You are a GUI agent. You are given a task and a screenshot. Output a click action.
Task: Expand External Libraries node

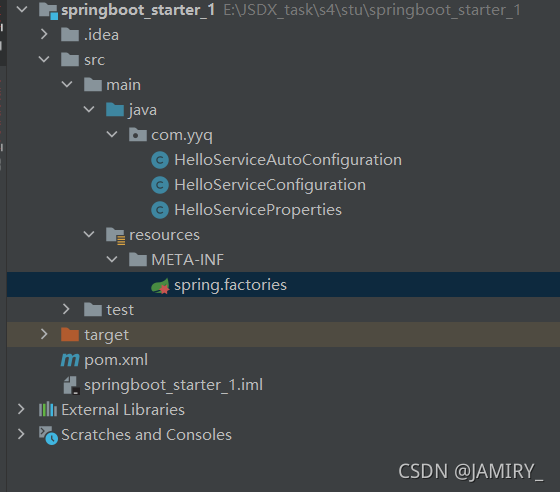[x=21, y=409]
